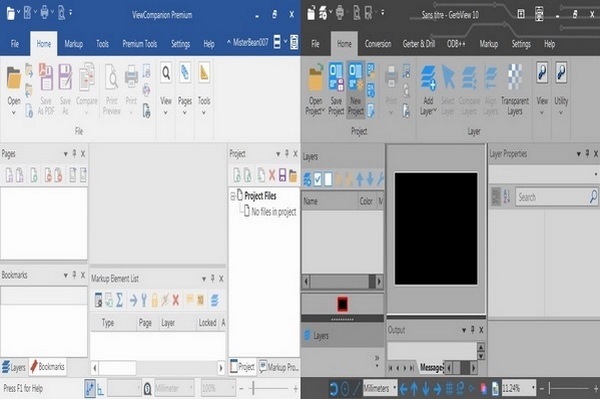The height and width of the screenshot is (400, 600).
Task: Click New Project in GerbView
Action: (355, 90)
